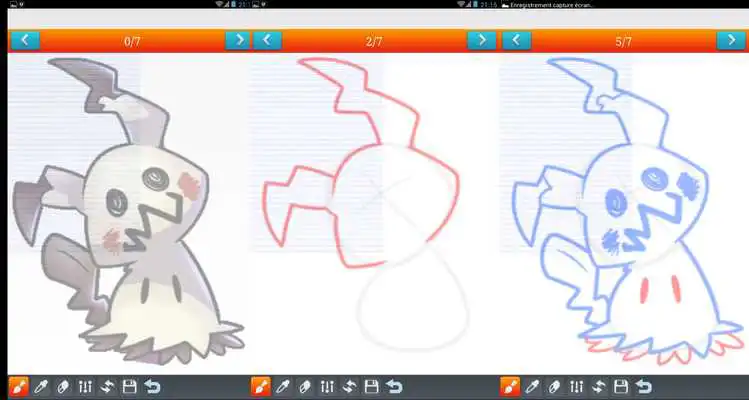749x400 pixels.
Task: Click the swap arrows icon in the 0/7 panel
Action: (107, 386)
